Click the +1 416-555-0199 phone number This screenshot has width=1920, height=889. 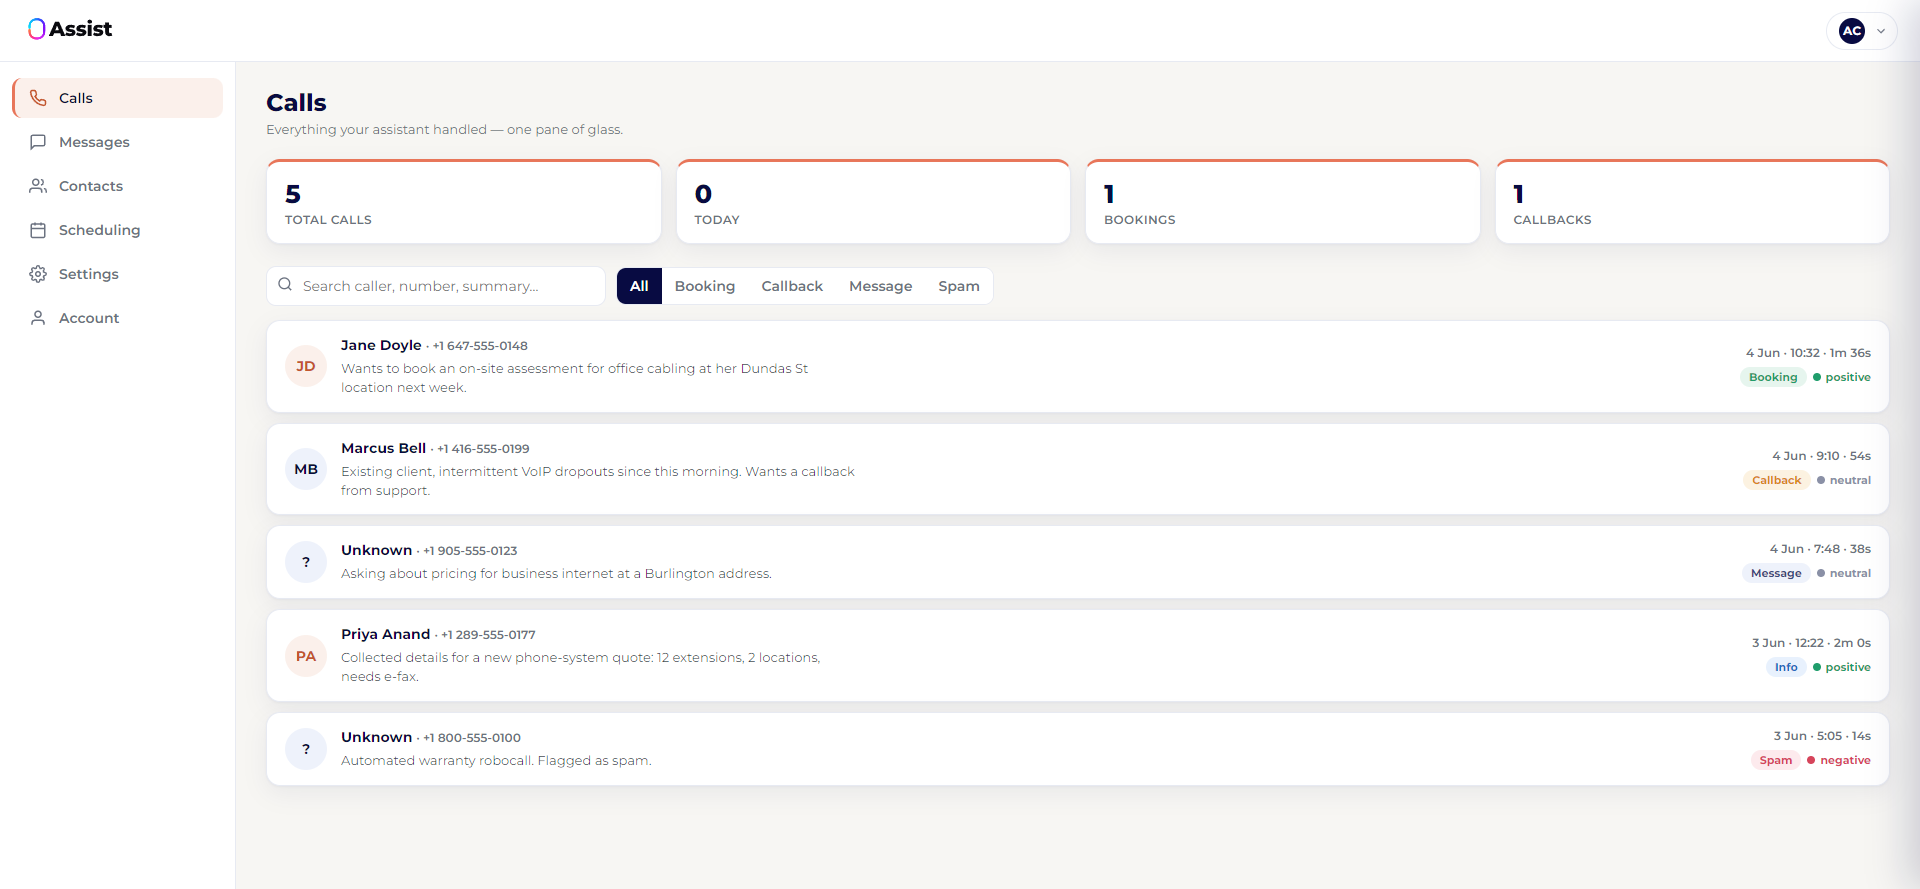[483, 449]
